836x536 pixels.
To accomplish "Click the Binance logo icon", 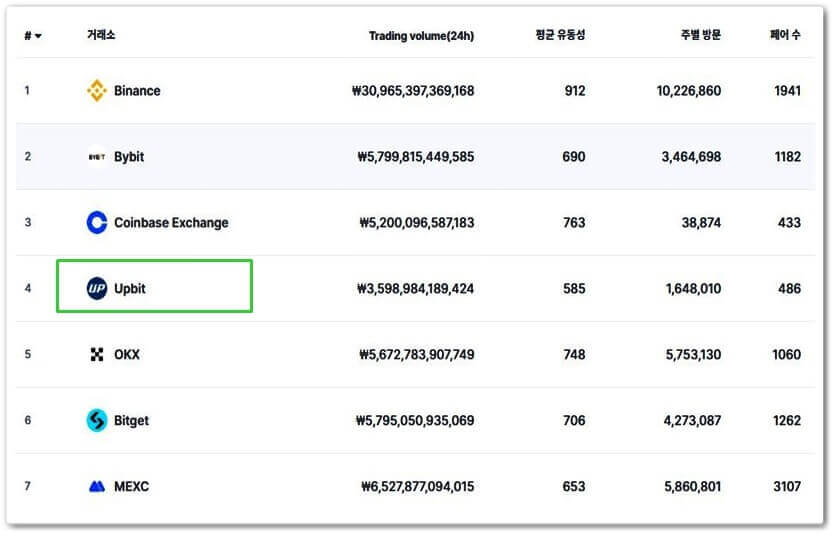I will [97, 91].
